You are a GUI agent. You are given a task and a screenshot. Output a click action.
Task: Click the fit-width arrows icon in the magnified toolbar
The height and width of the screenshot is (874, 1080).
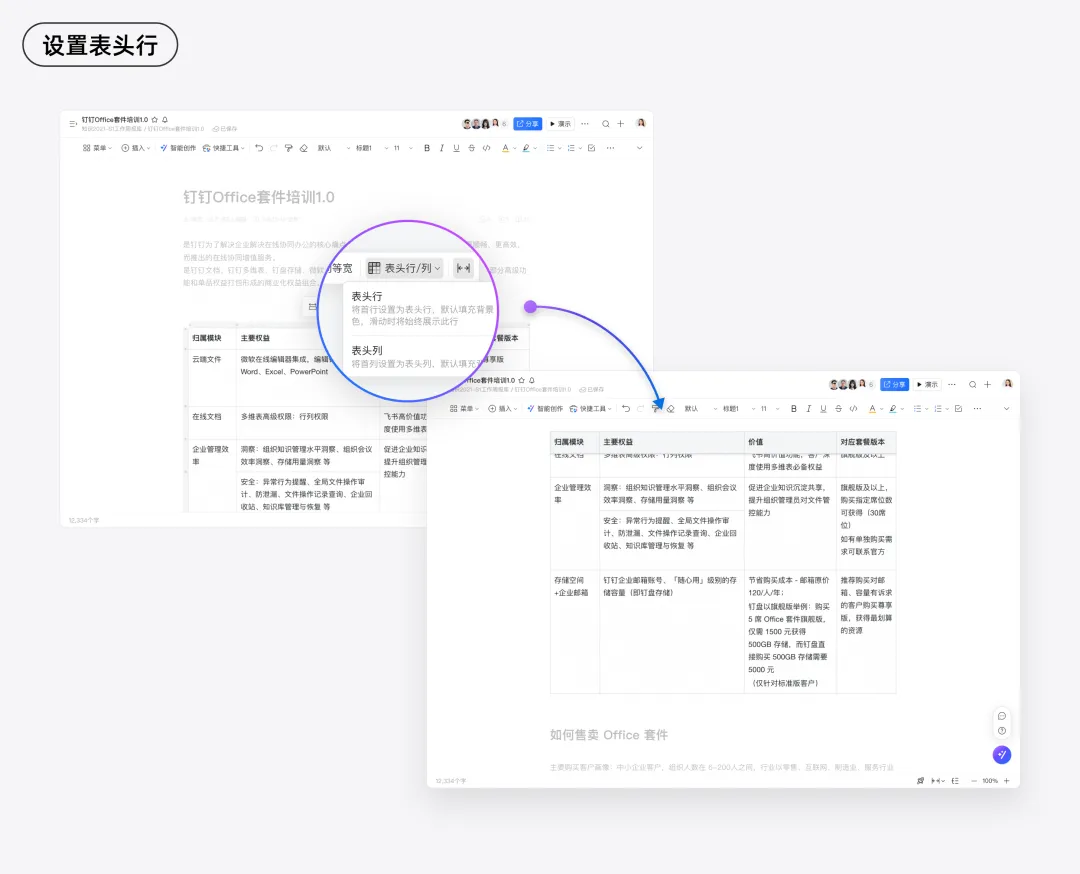click(464, 268)
